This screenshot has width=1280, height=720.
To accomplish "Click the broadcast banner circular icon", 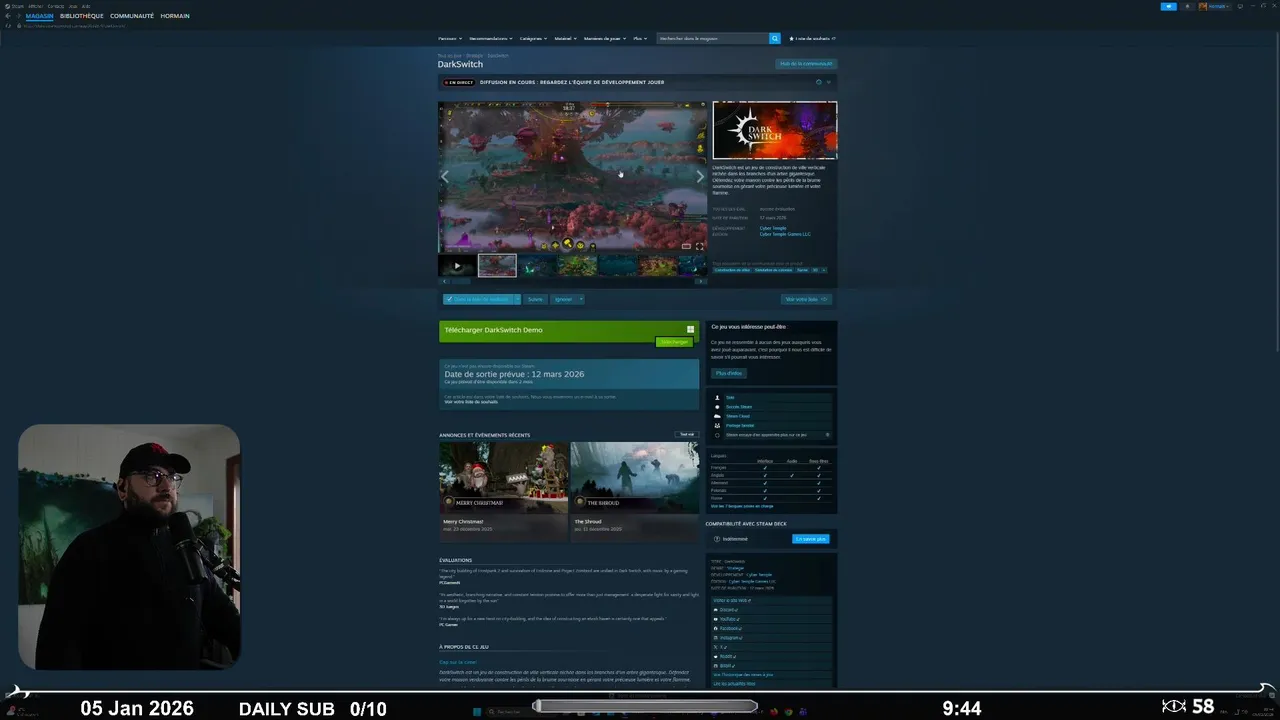I will pyautogui.click(x=818, y=82).
